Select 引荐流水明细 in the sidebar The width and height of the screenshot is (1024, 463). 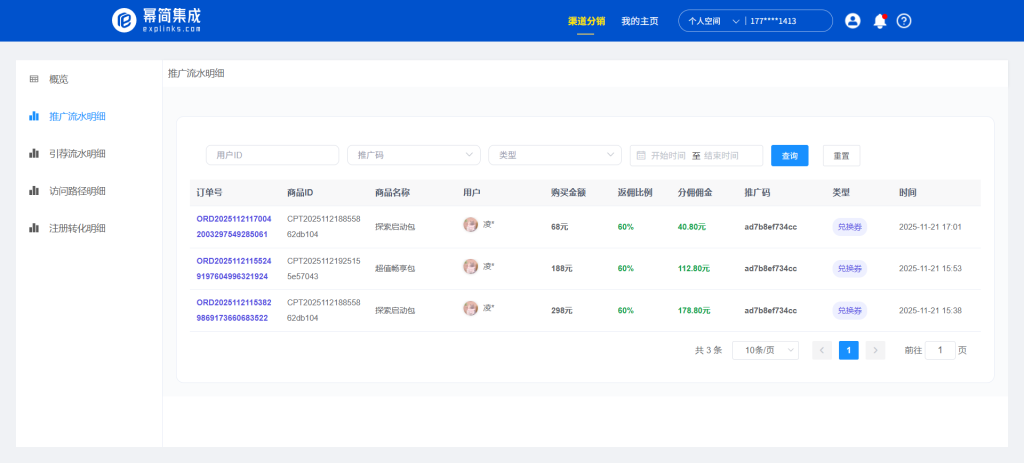(77, 153)
